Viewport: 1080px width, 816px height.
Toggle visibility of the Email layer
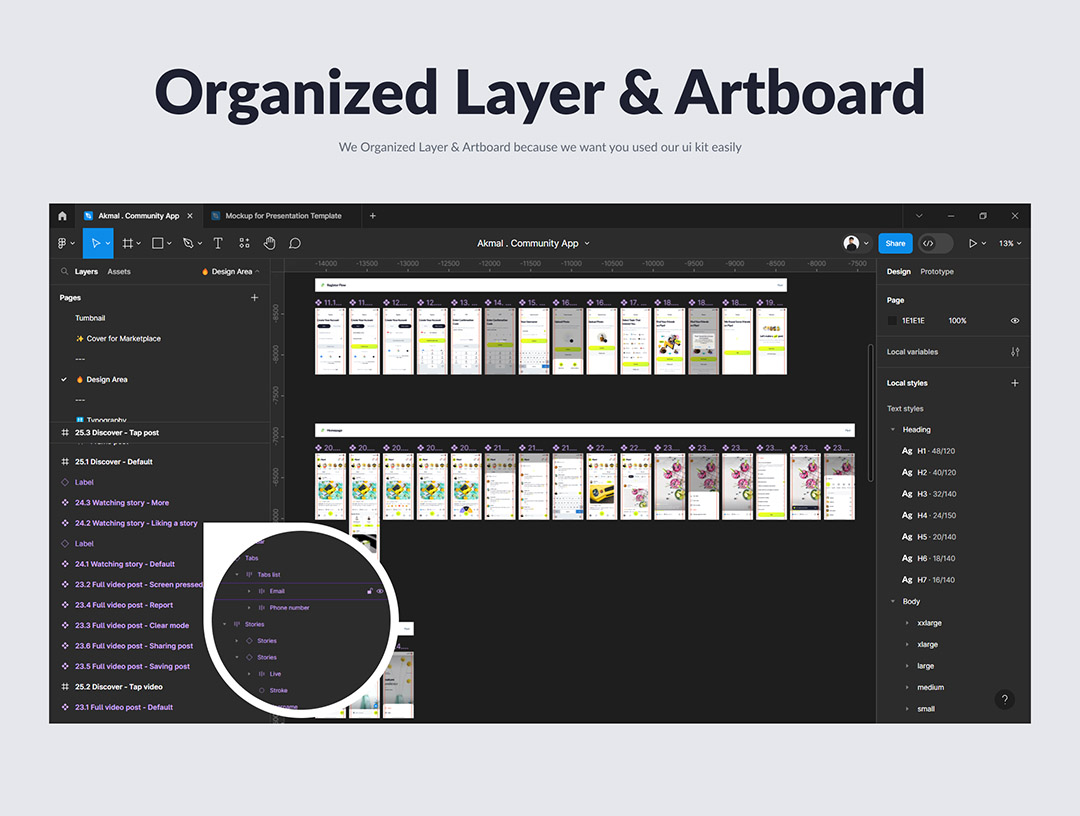pos(380,591)
